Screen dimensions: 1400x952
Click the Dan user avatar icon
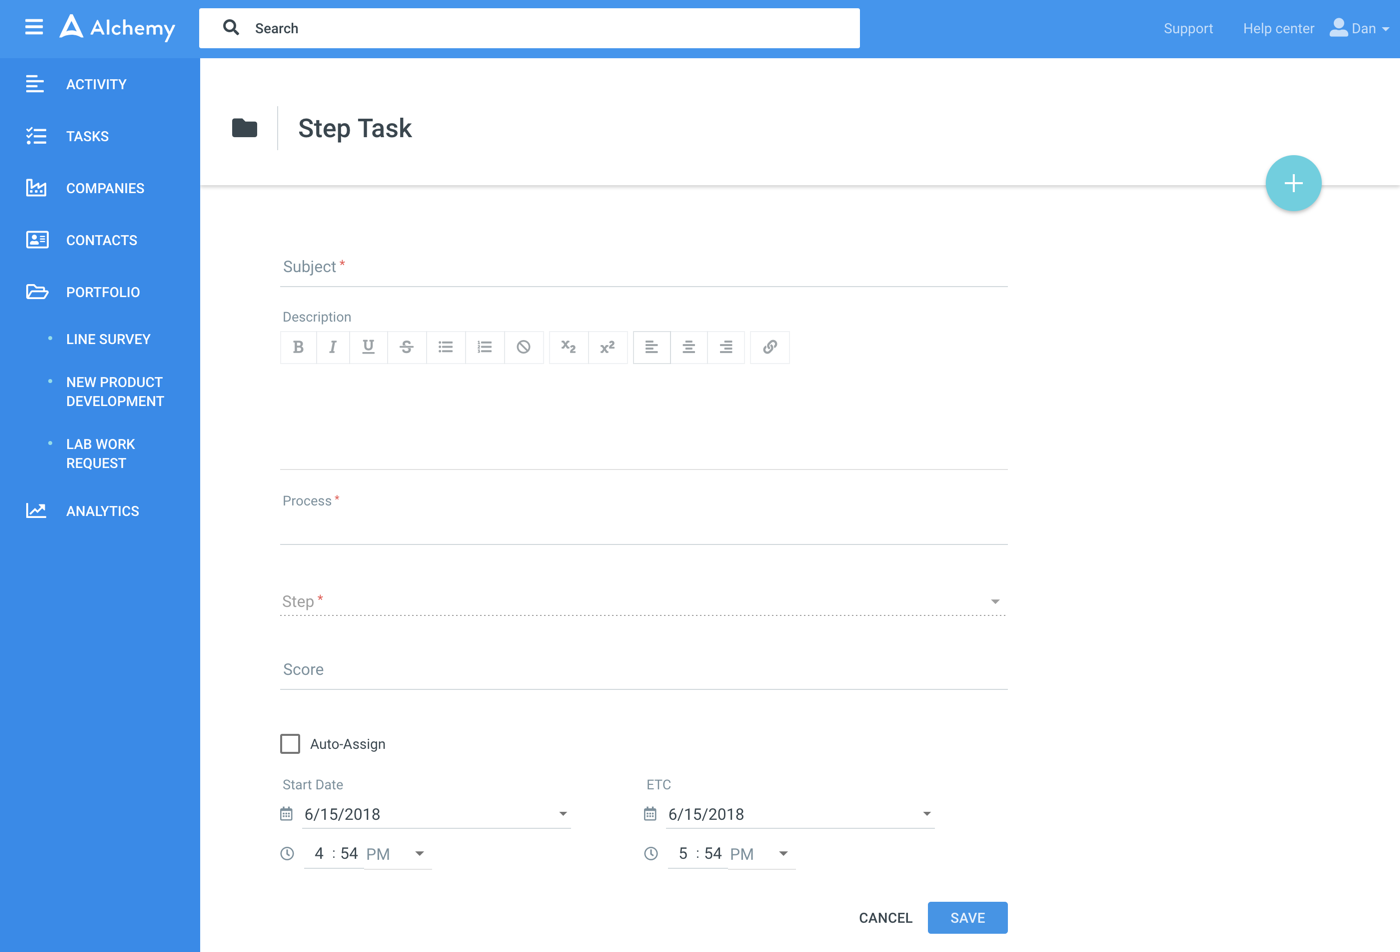pos(1338,28)
